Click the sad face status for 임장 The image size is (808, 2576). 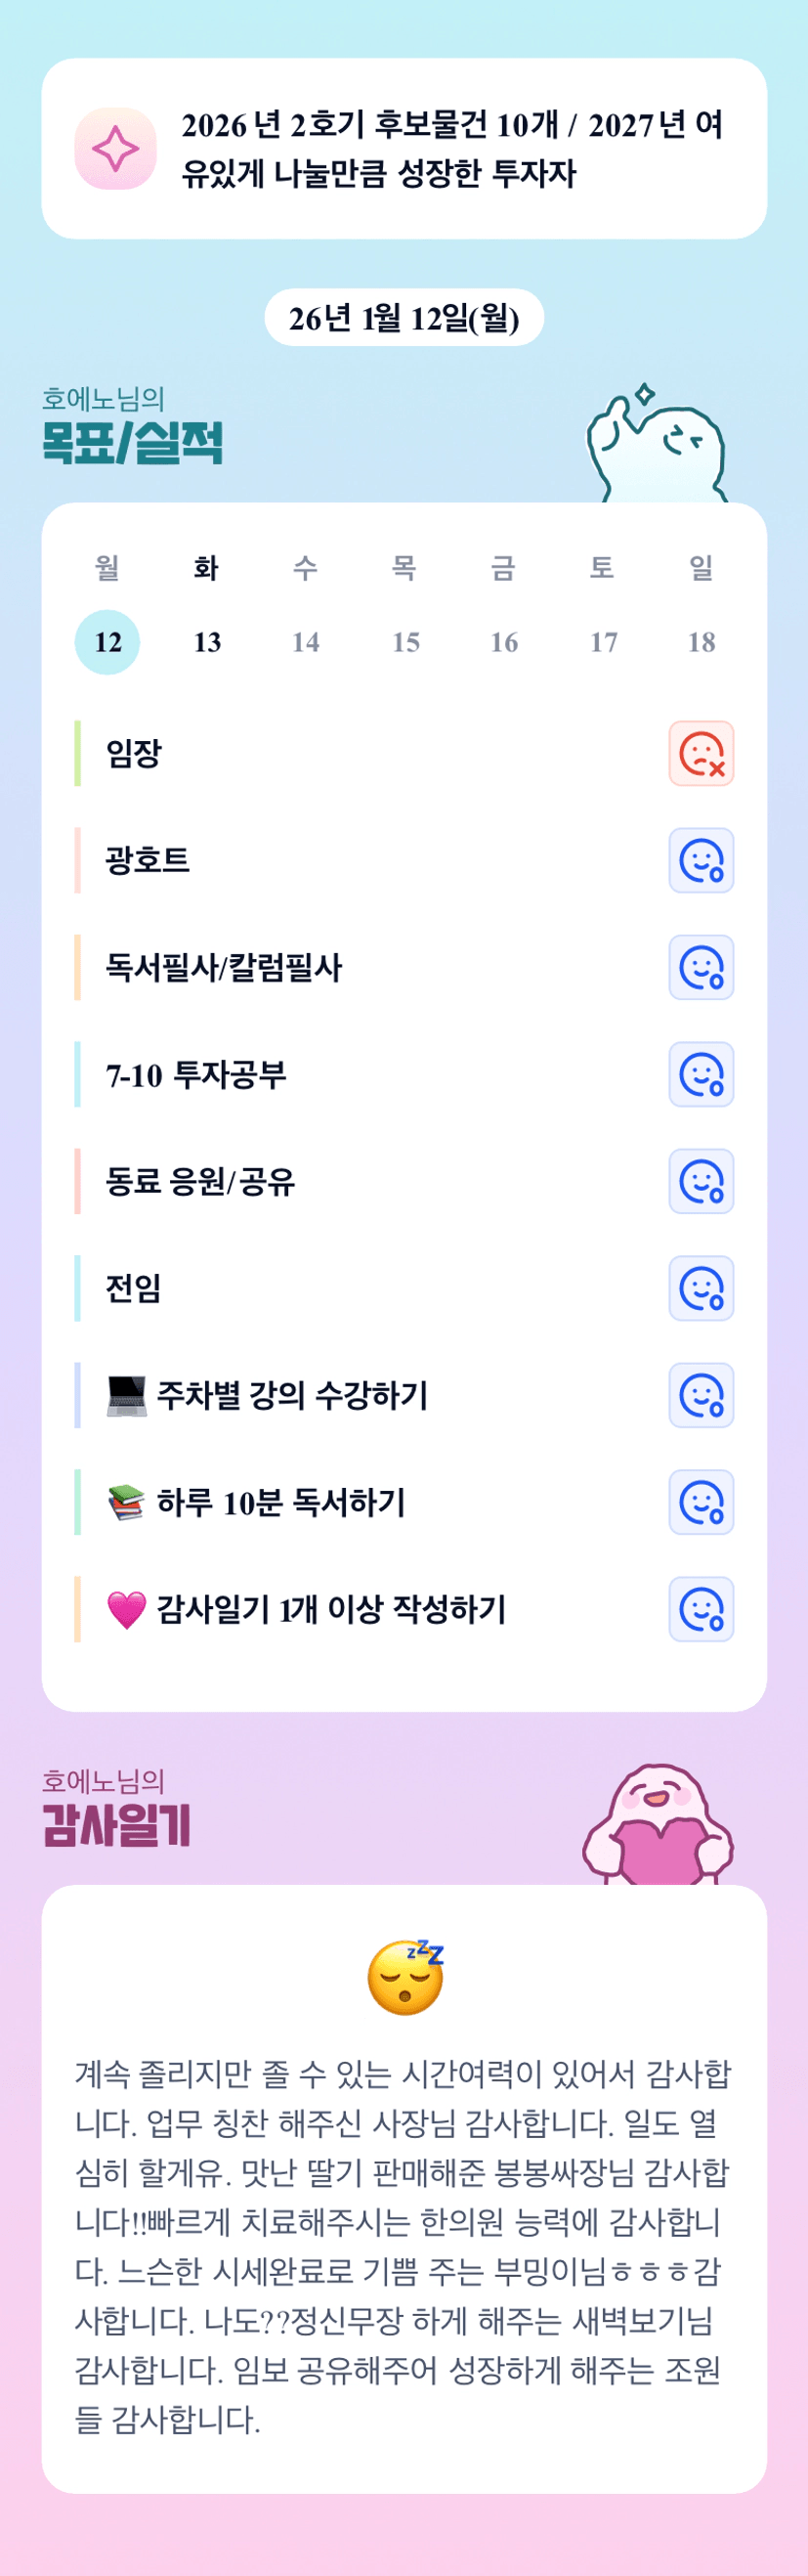point(701,753)
